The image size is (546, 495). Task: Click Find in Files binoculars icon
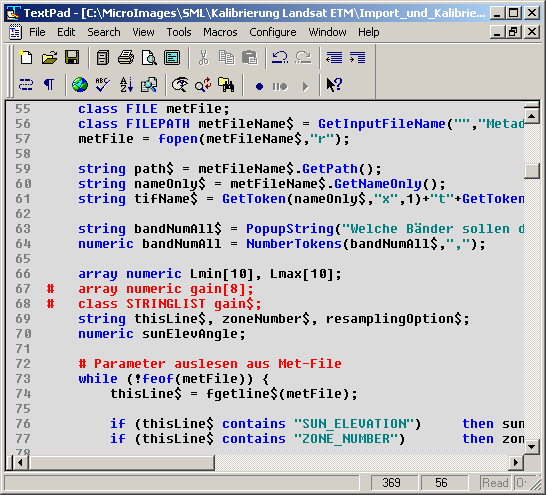click(x=226, y=85)
